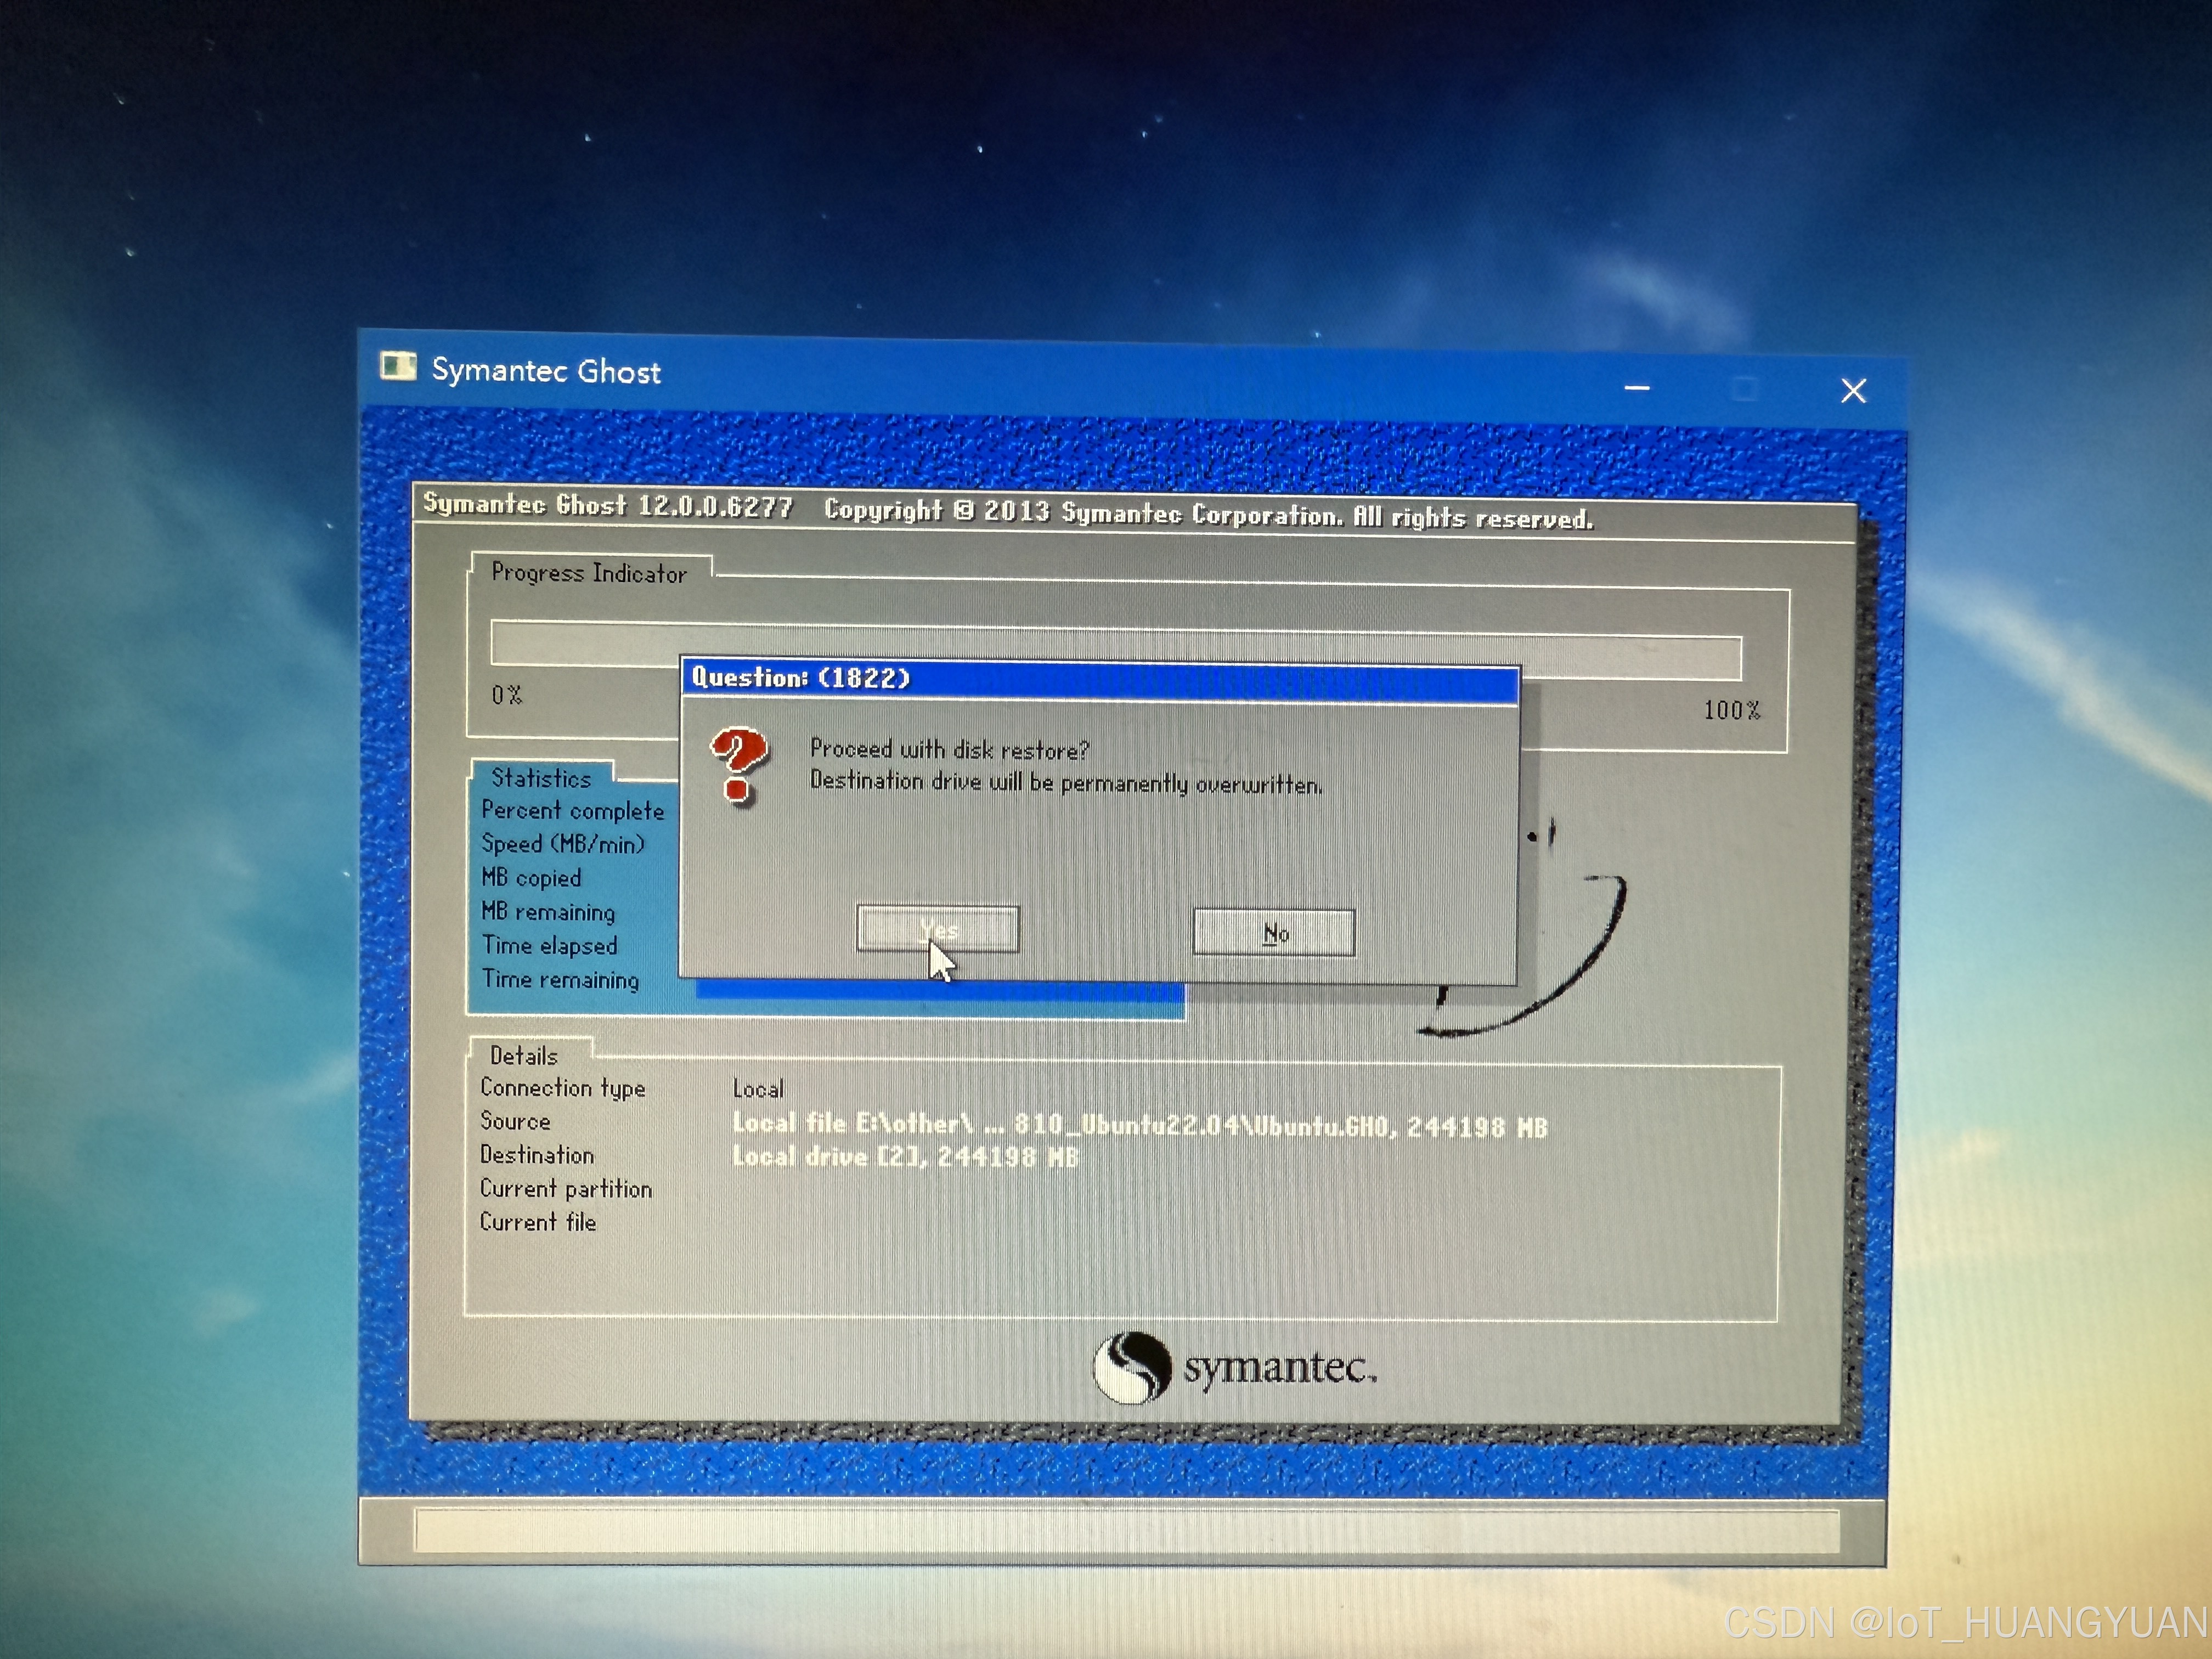Click the Time elapsed label

coord(549,946)
